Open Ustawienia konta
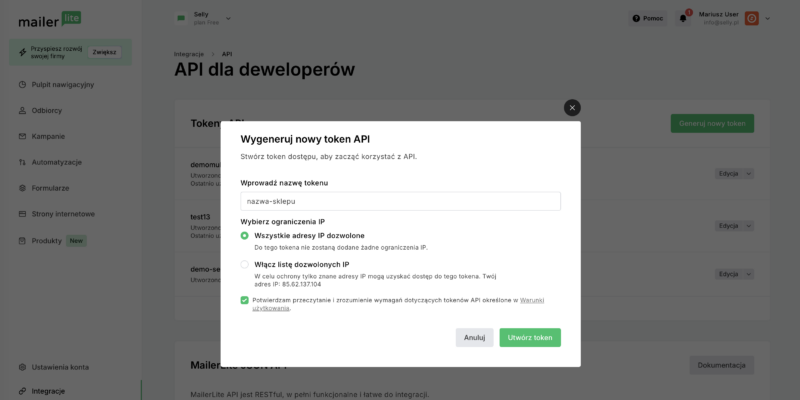800x400 pixels. click(60, 367)
